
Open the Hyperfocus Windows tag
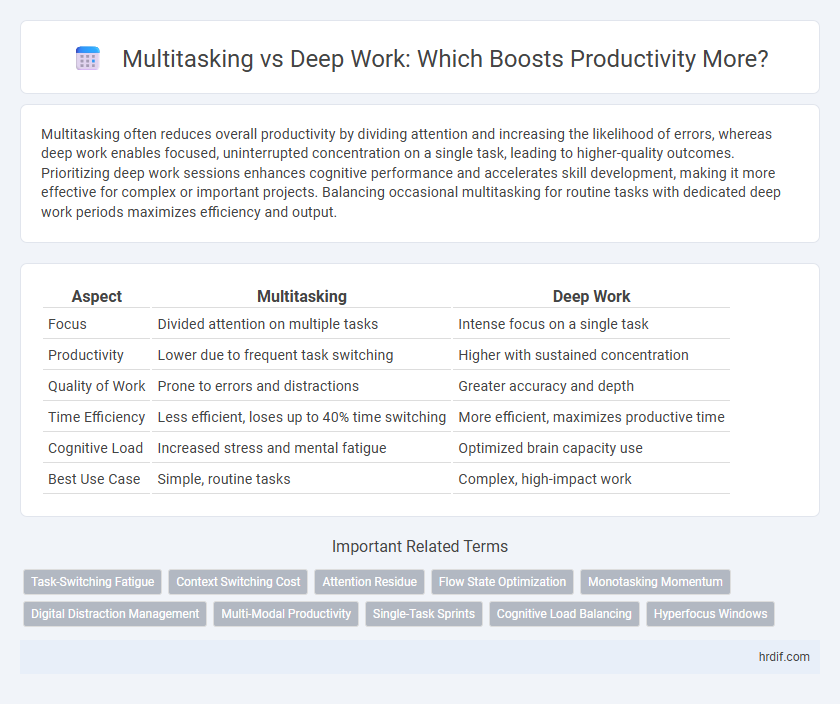[710, 614]
